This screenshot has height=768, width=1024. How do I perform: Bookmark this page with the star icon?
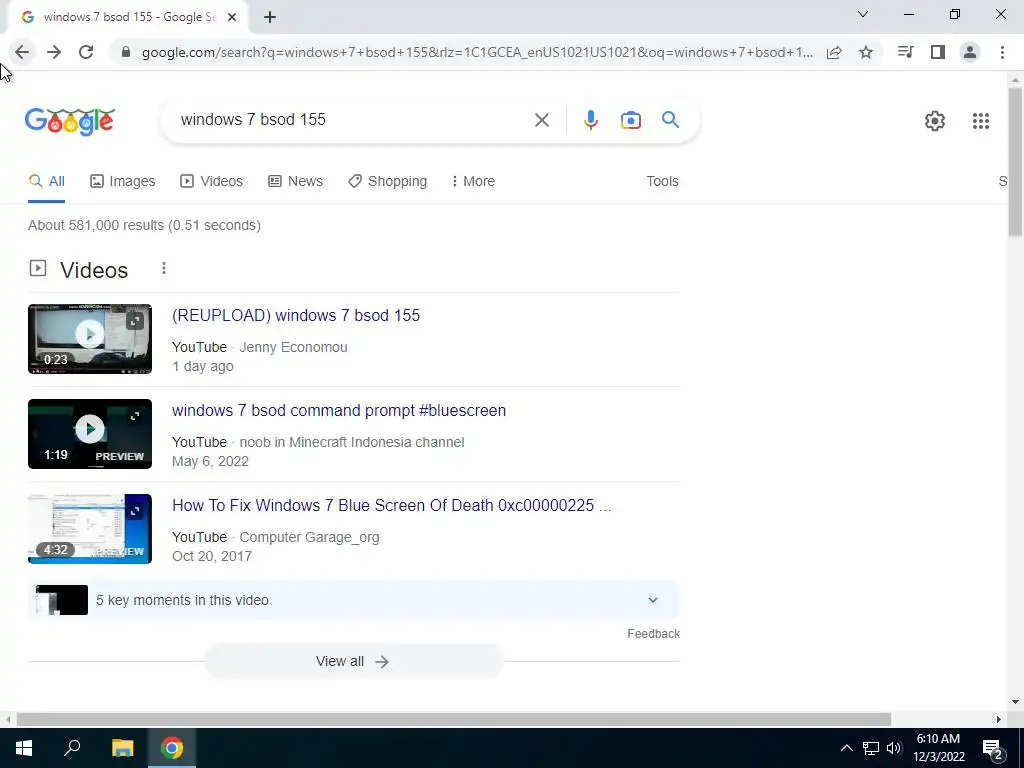coord(866,52)
